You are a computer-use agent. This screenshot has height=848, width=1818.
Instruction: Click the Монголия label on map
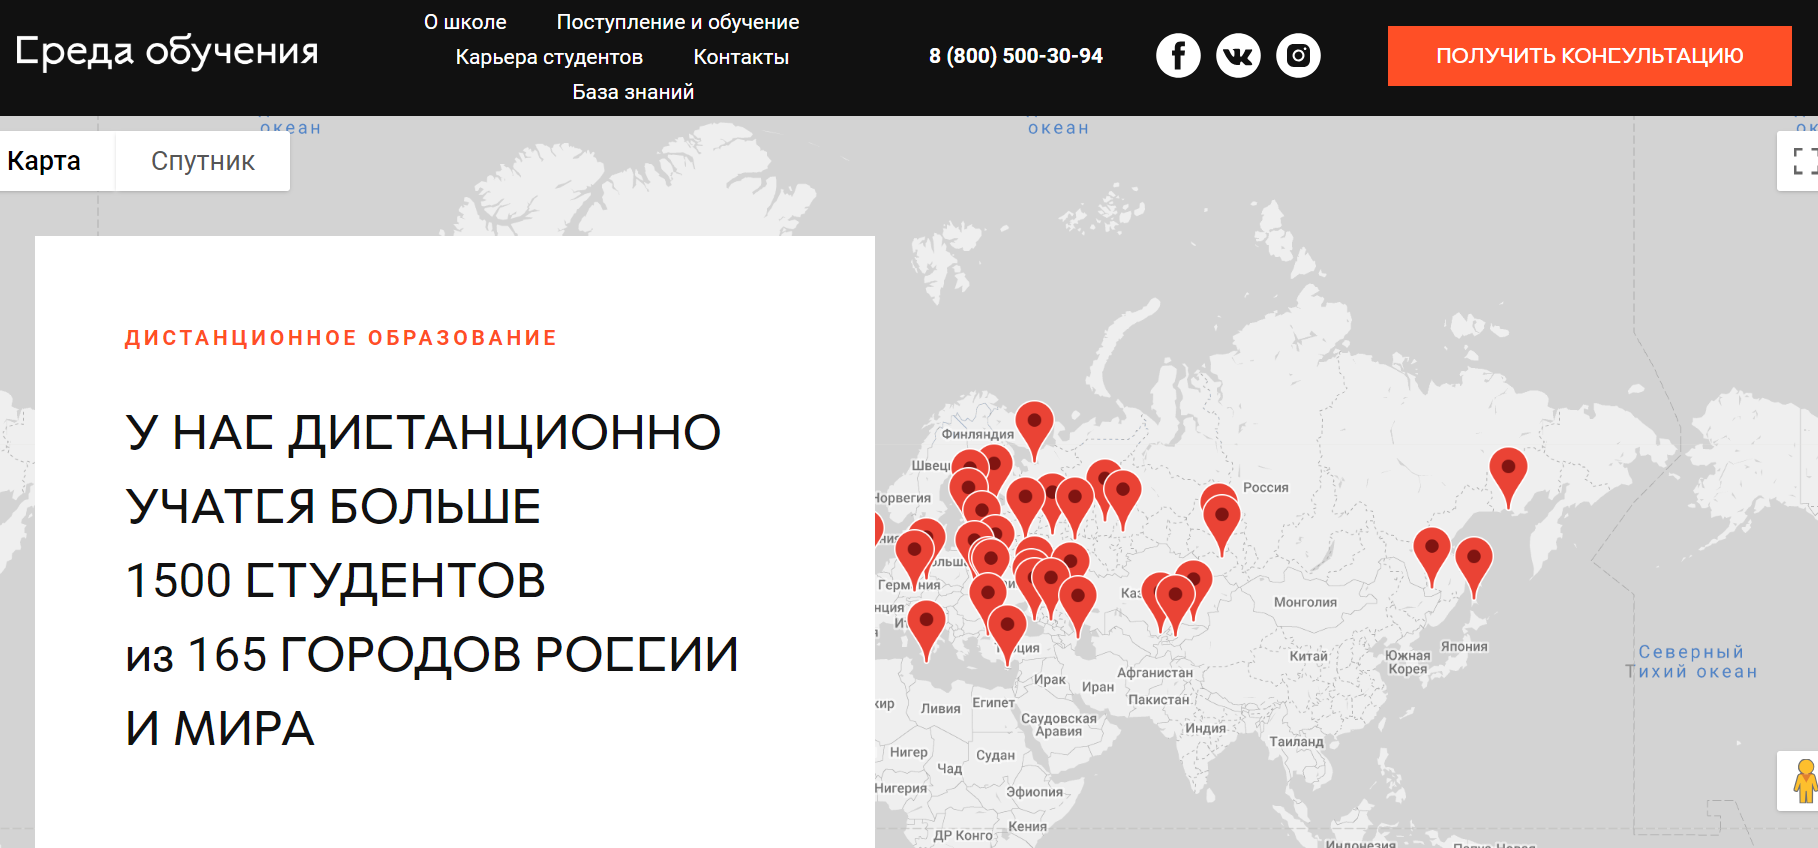point(1305,602)
